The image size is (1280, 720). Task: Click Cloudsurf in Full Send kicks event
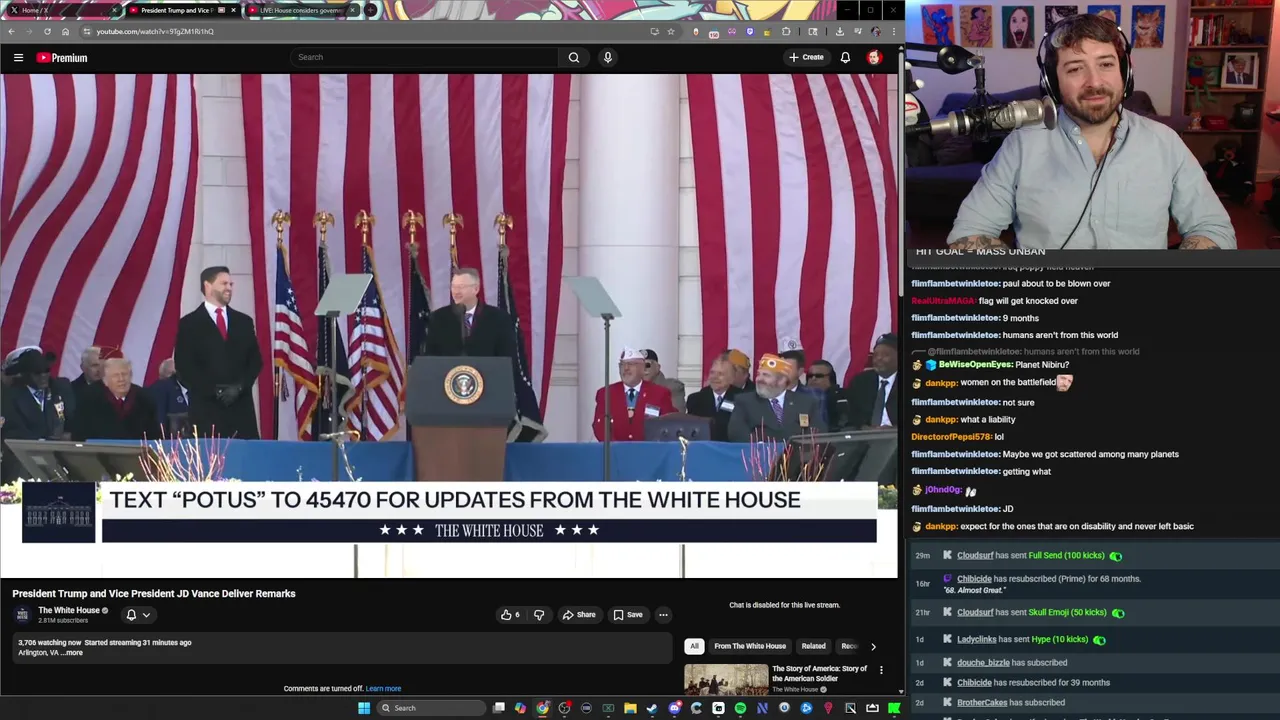click(975, 556)
